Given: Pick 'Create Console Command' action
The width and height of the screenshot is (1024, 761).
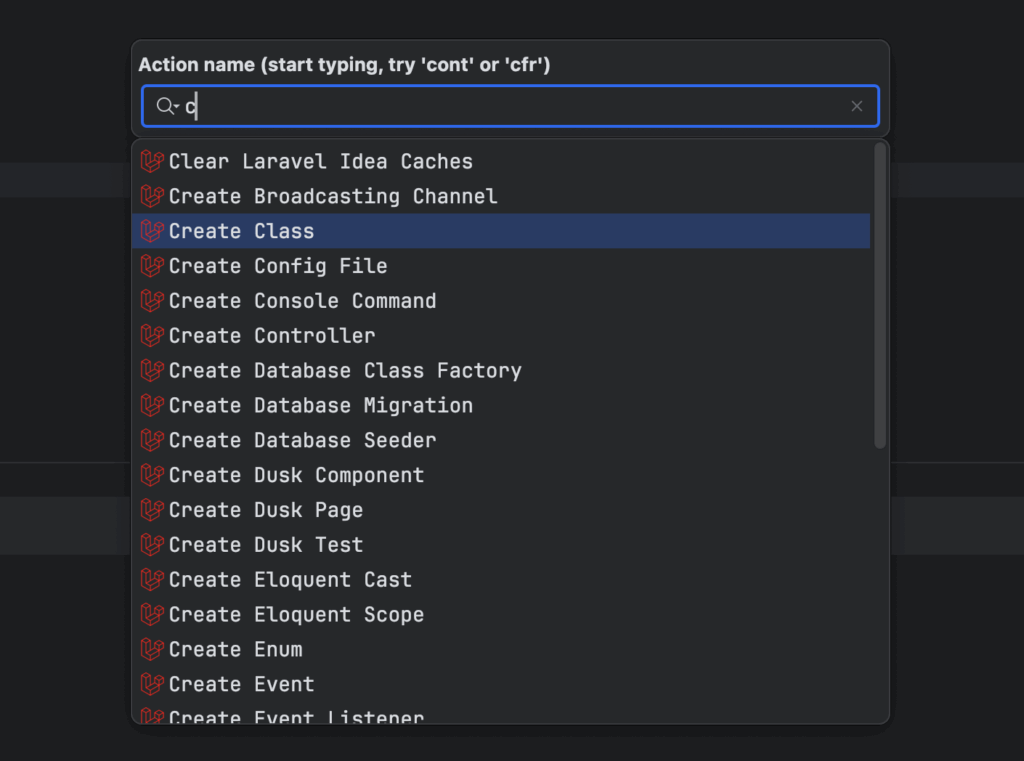Looking at the screenshot, I should click(501, 300).
